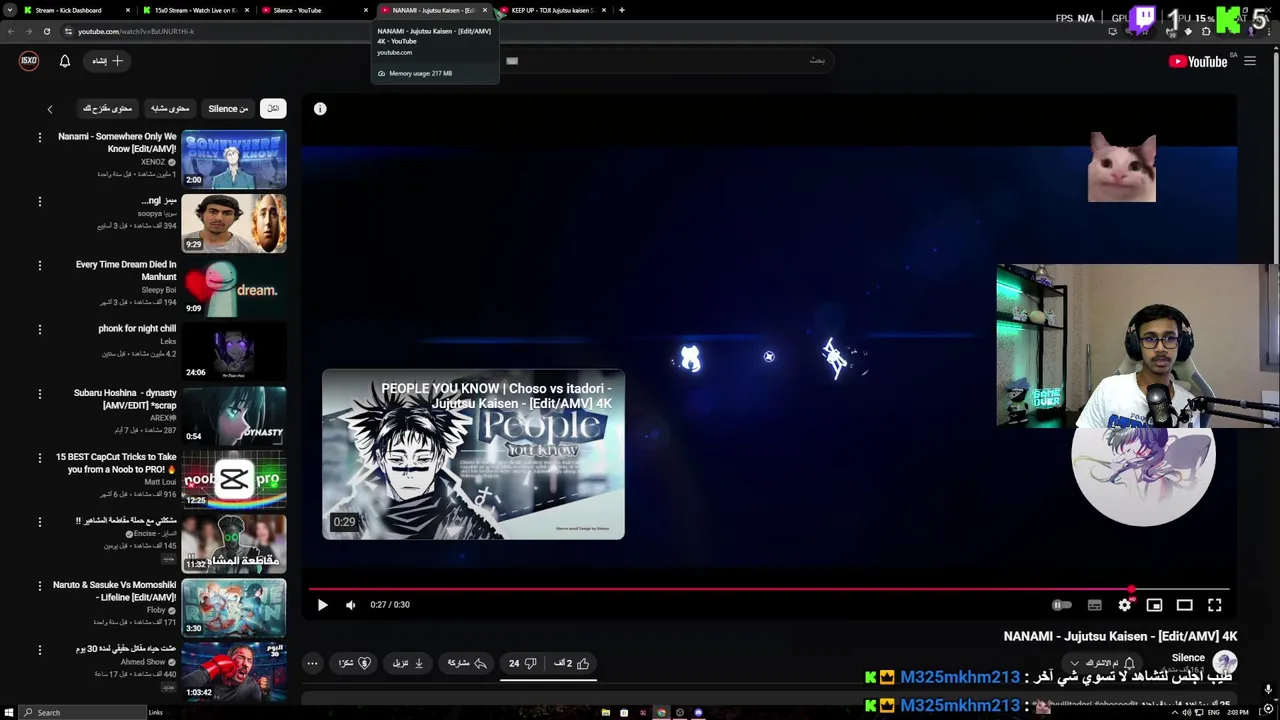
Task: Dislike the video with thumbs down
Action: pyautogui.click(x=522, y=663)
